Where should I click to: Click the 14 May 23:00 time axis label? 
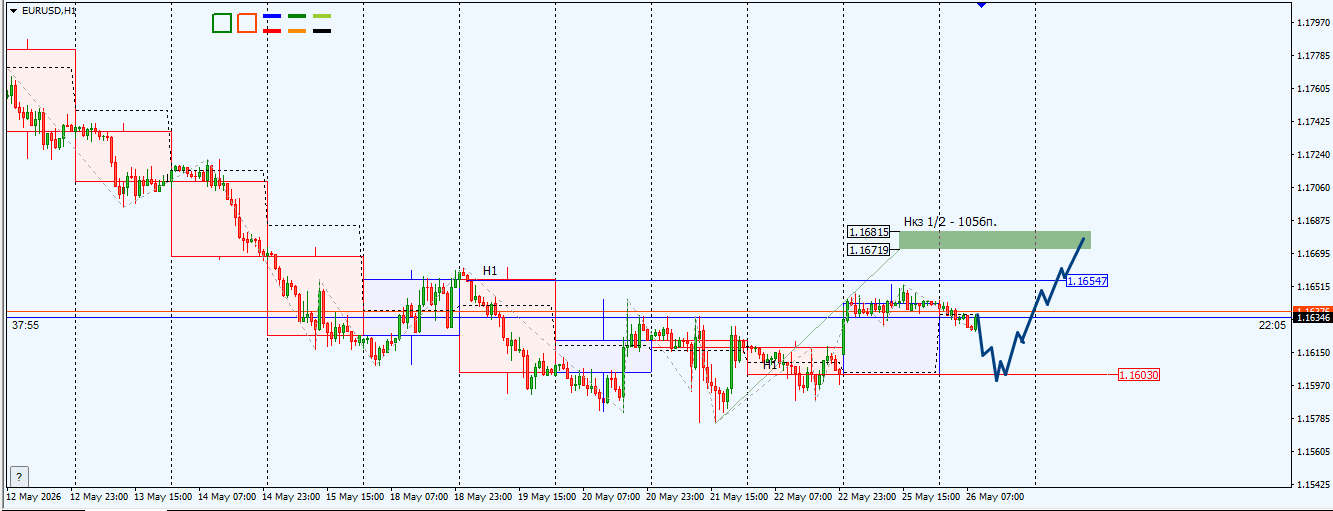pos(291,496)
